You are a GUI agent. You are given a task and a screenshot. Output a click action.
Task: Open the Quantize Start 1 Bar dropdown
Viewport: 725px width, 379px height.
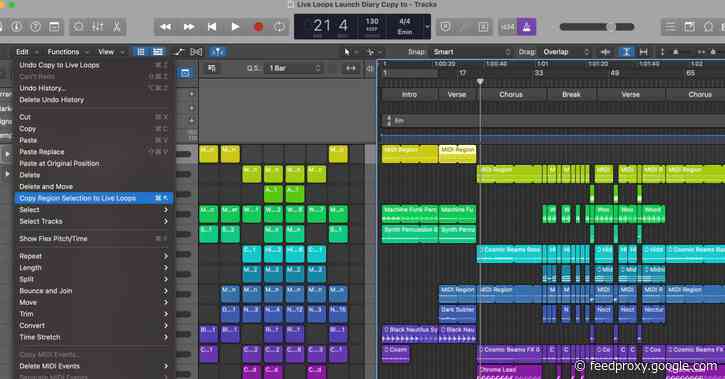coord(295,68)
